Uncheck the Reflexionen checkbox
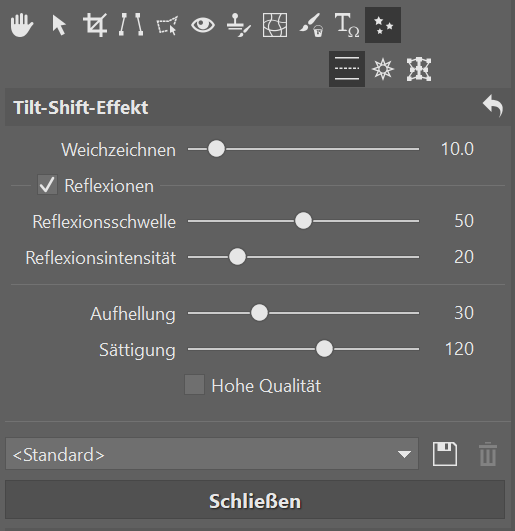 click(x=47, y=185)
